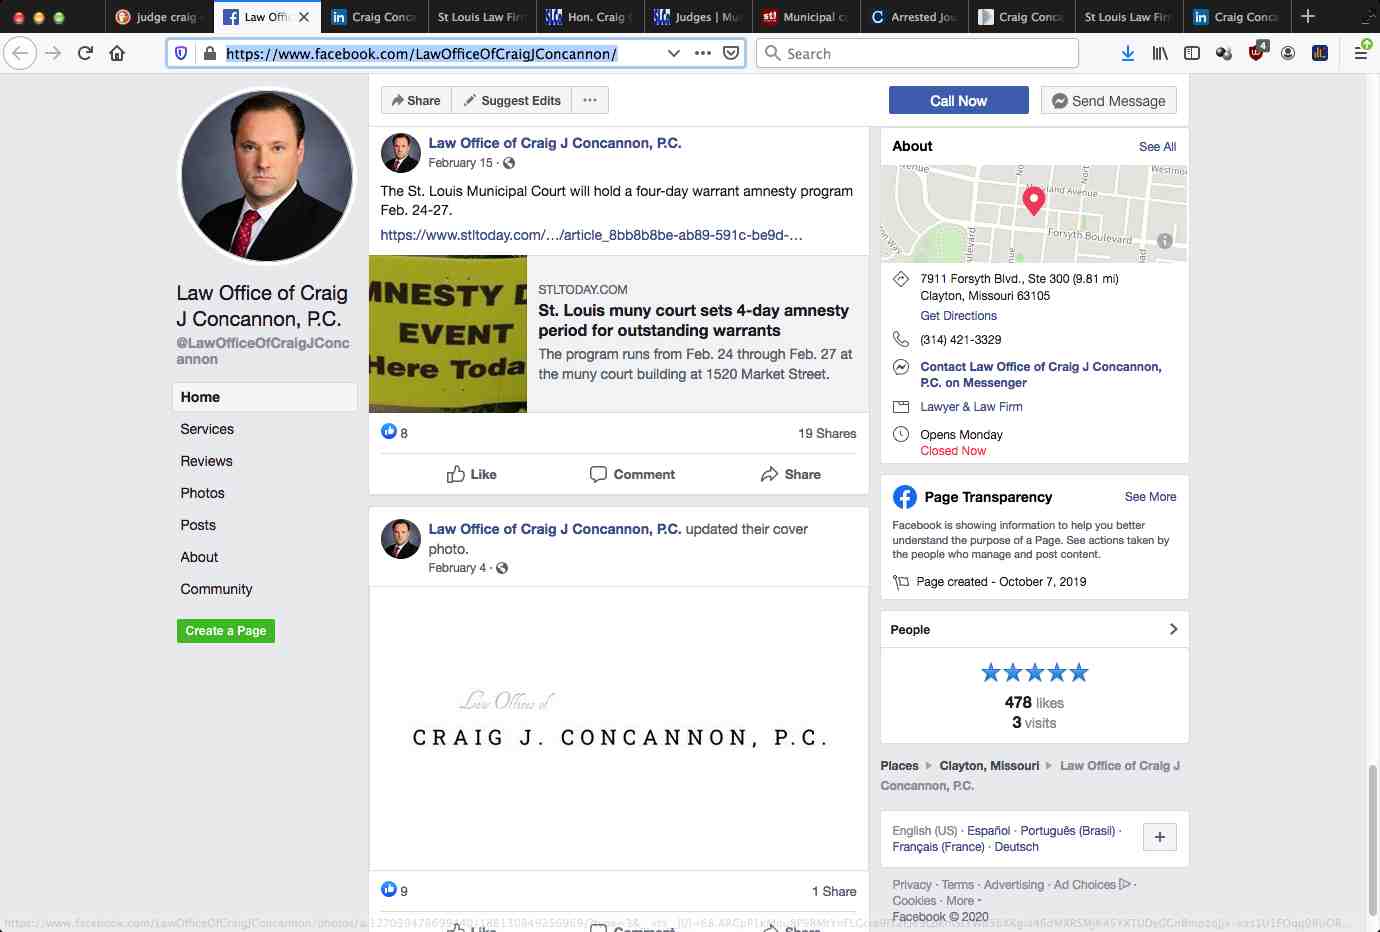Open the Photos section
Screen dimensions: 1380x932
pos(202,493)
